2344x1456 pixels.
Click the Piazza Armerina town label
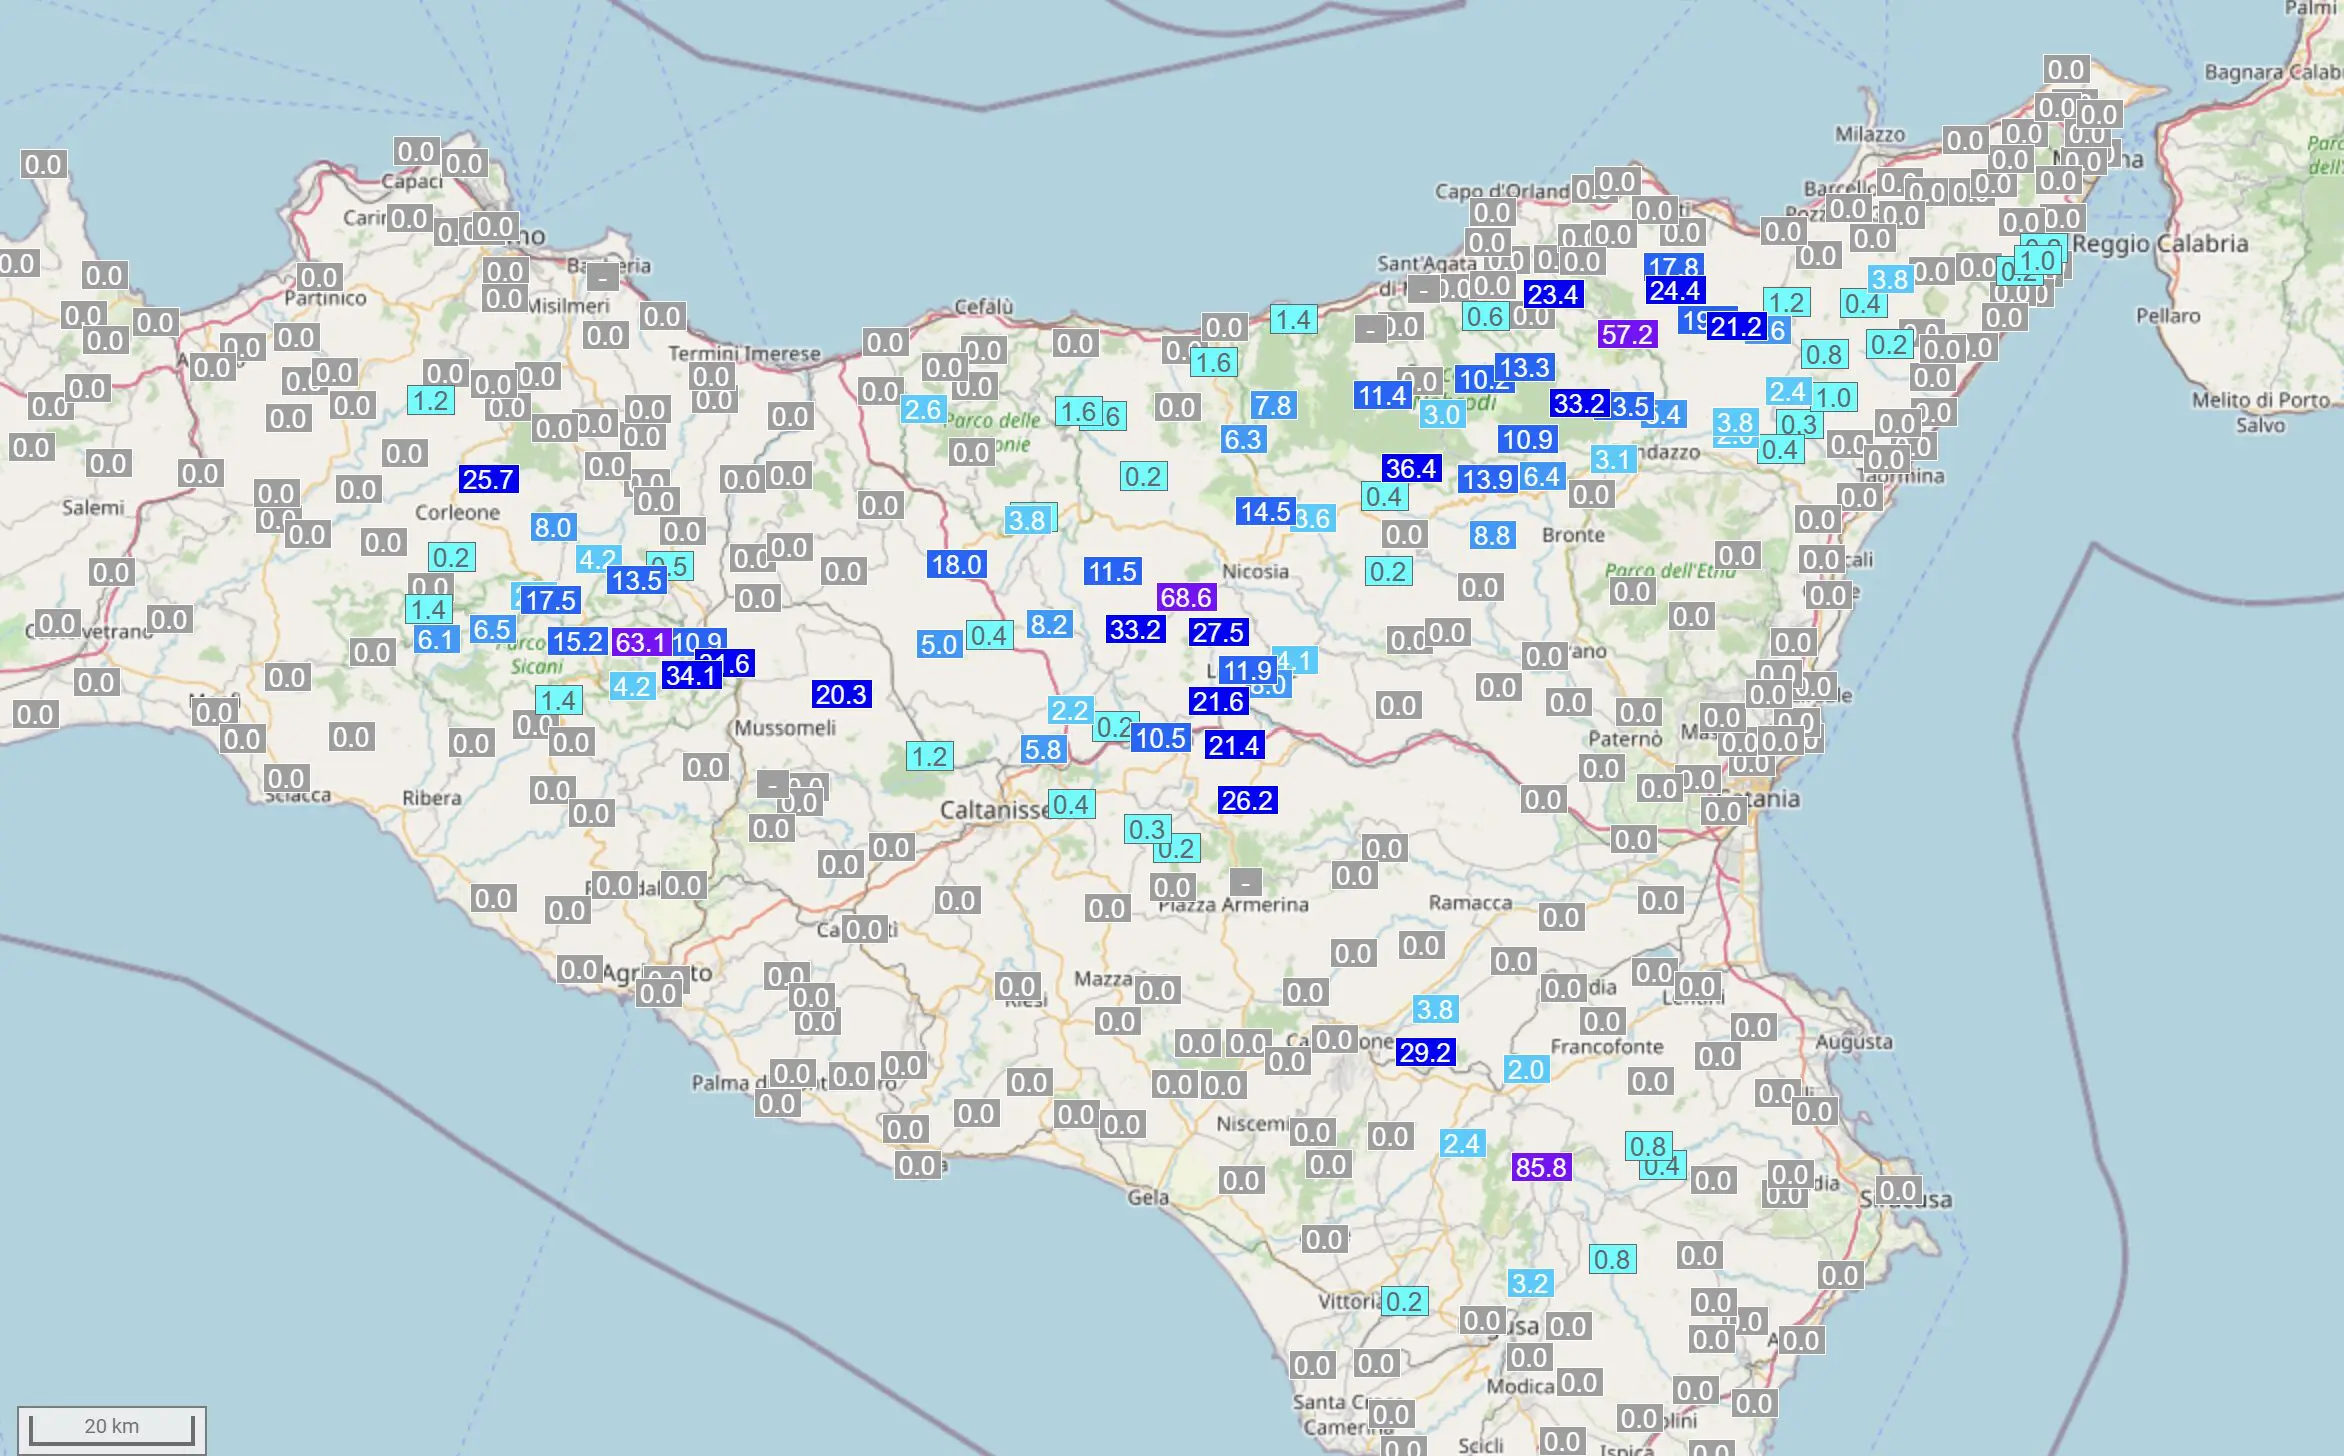click(x=1234, y=905)
